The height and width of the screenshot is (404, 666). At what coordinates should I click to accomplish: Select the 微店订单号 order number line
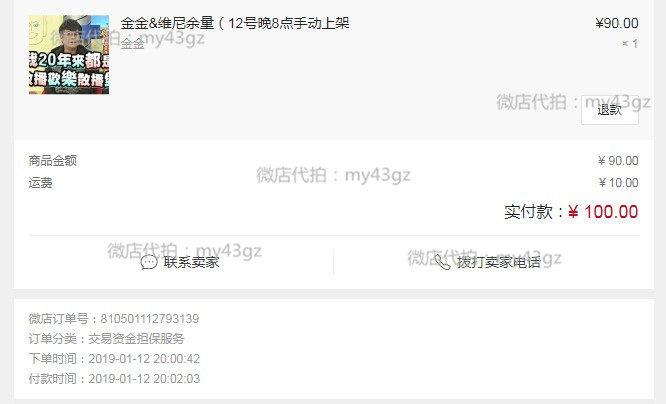(114, 318)
